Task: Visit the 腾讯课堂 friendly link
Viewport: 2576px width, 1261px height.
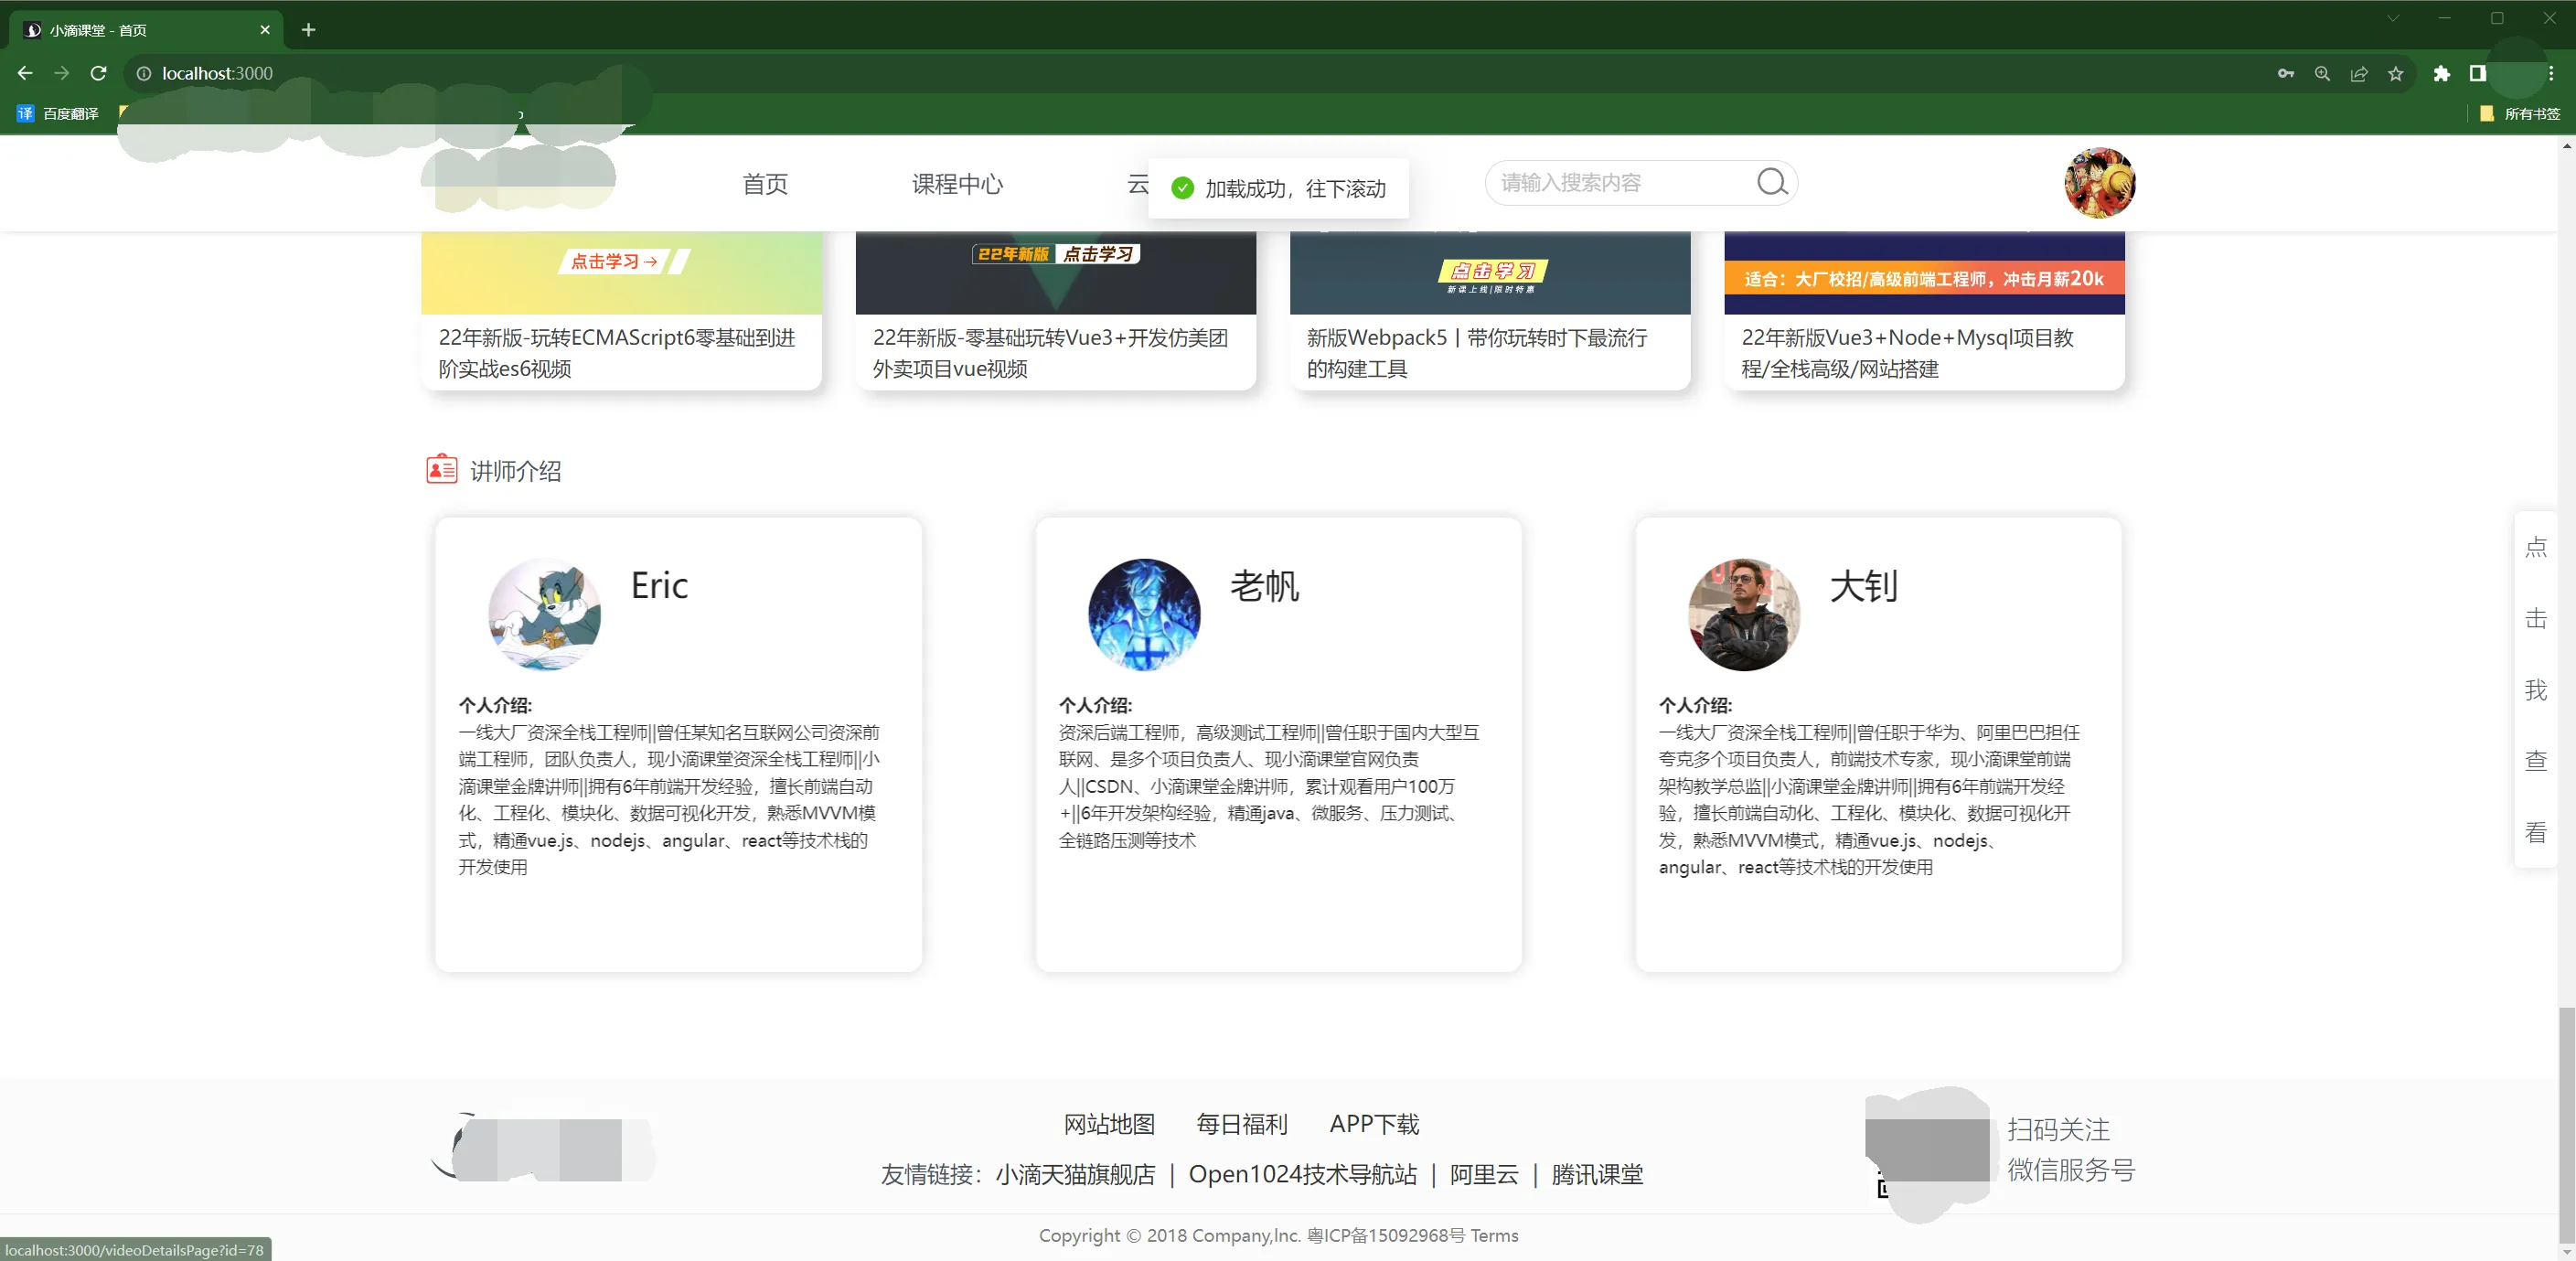Action: (1597, 1173)
